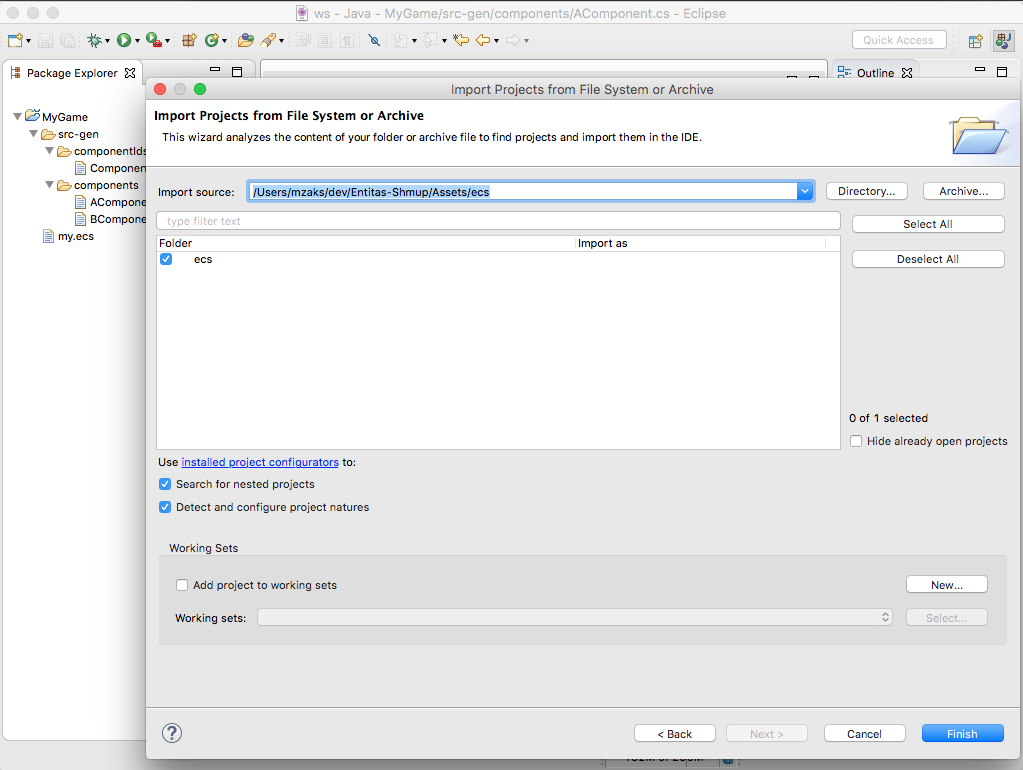
Task: Click the Last Edit Location icon
Action: 461,40
